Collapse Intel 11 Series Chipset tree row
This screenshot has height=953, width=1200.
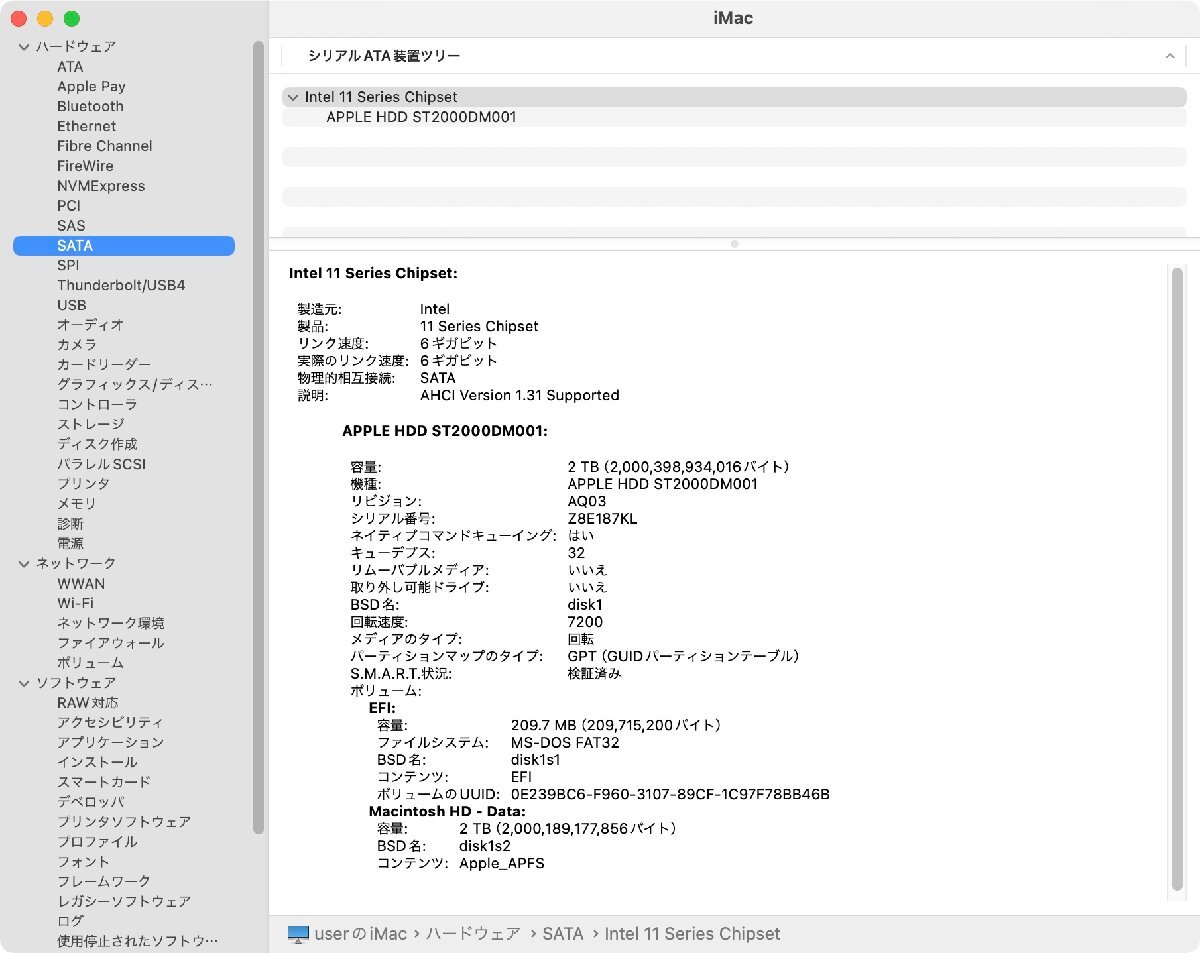pos(292,97)
